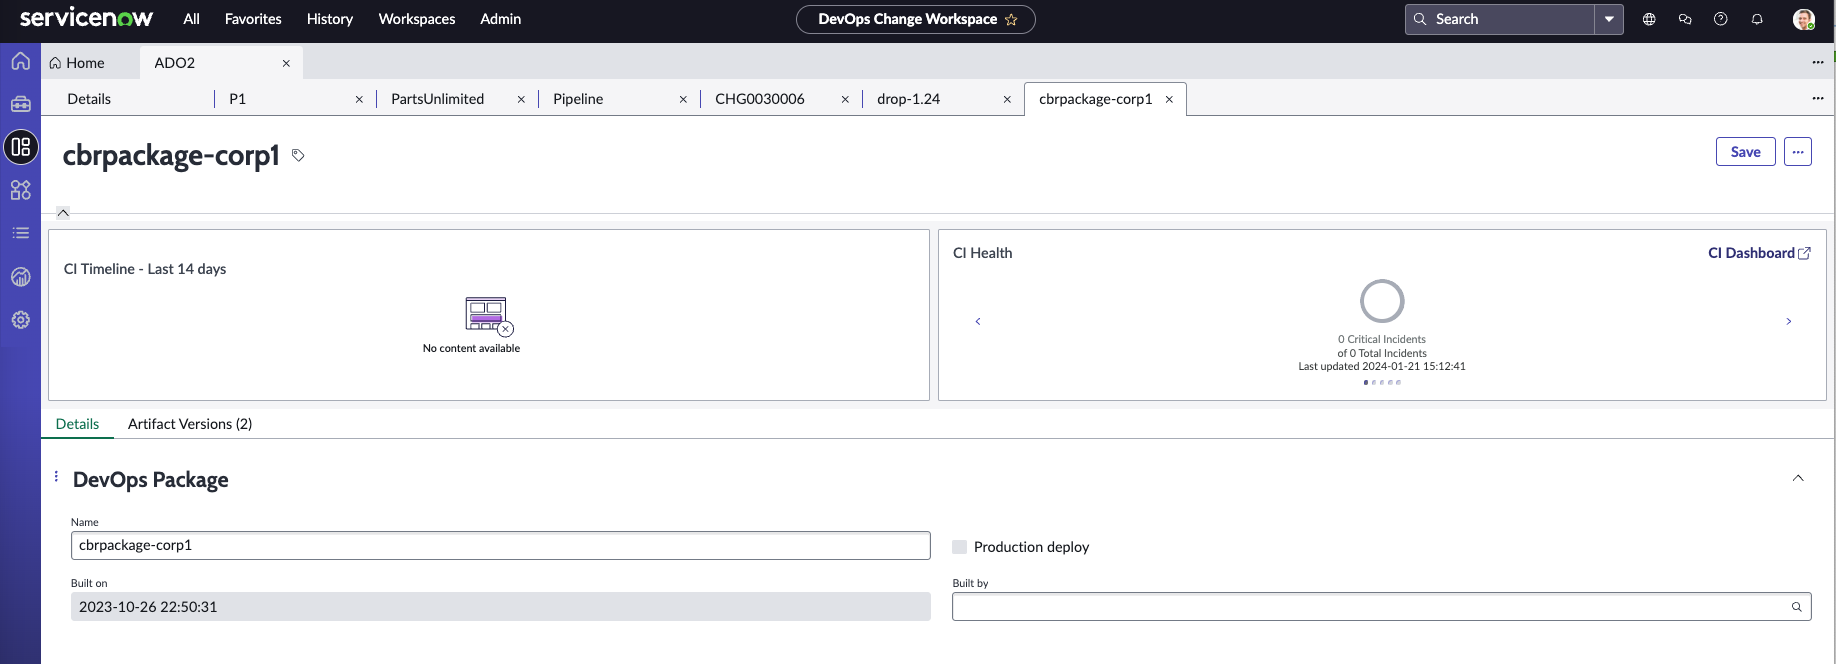The width and height of the screenshot is (1836, 664).
Task: Switch to the ADO2 tab
Action: (175, 63)
